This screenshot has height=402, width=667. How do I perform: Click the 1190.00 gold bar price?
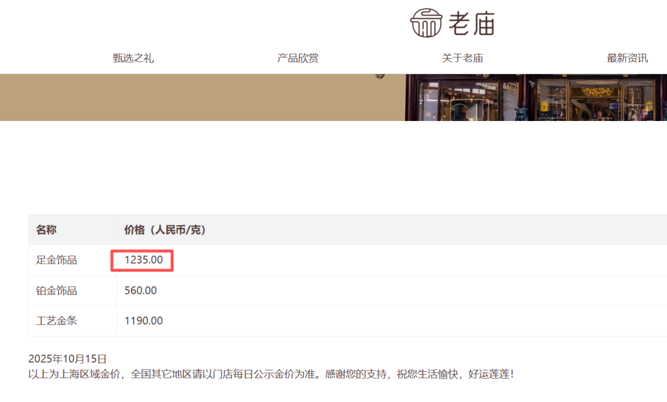[x=143, y=321]
